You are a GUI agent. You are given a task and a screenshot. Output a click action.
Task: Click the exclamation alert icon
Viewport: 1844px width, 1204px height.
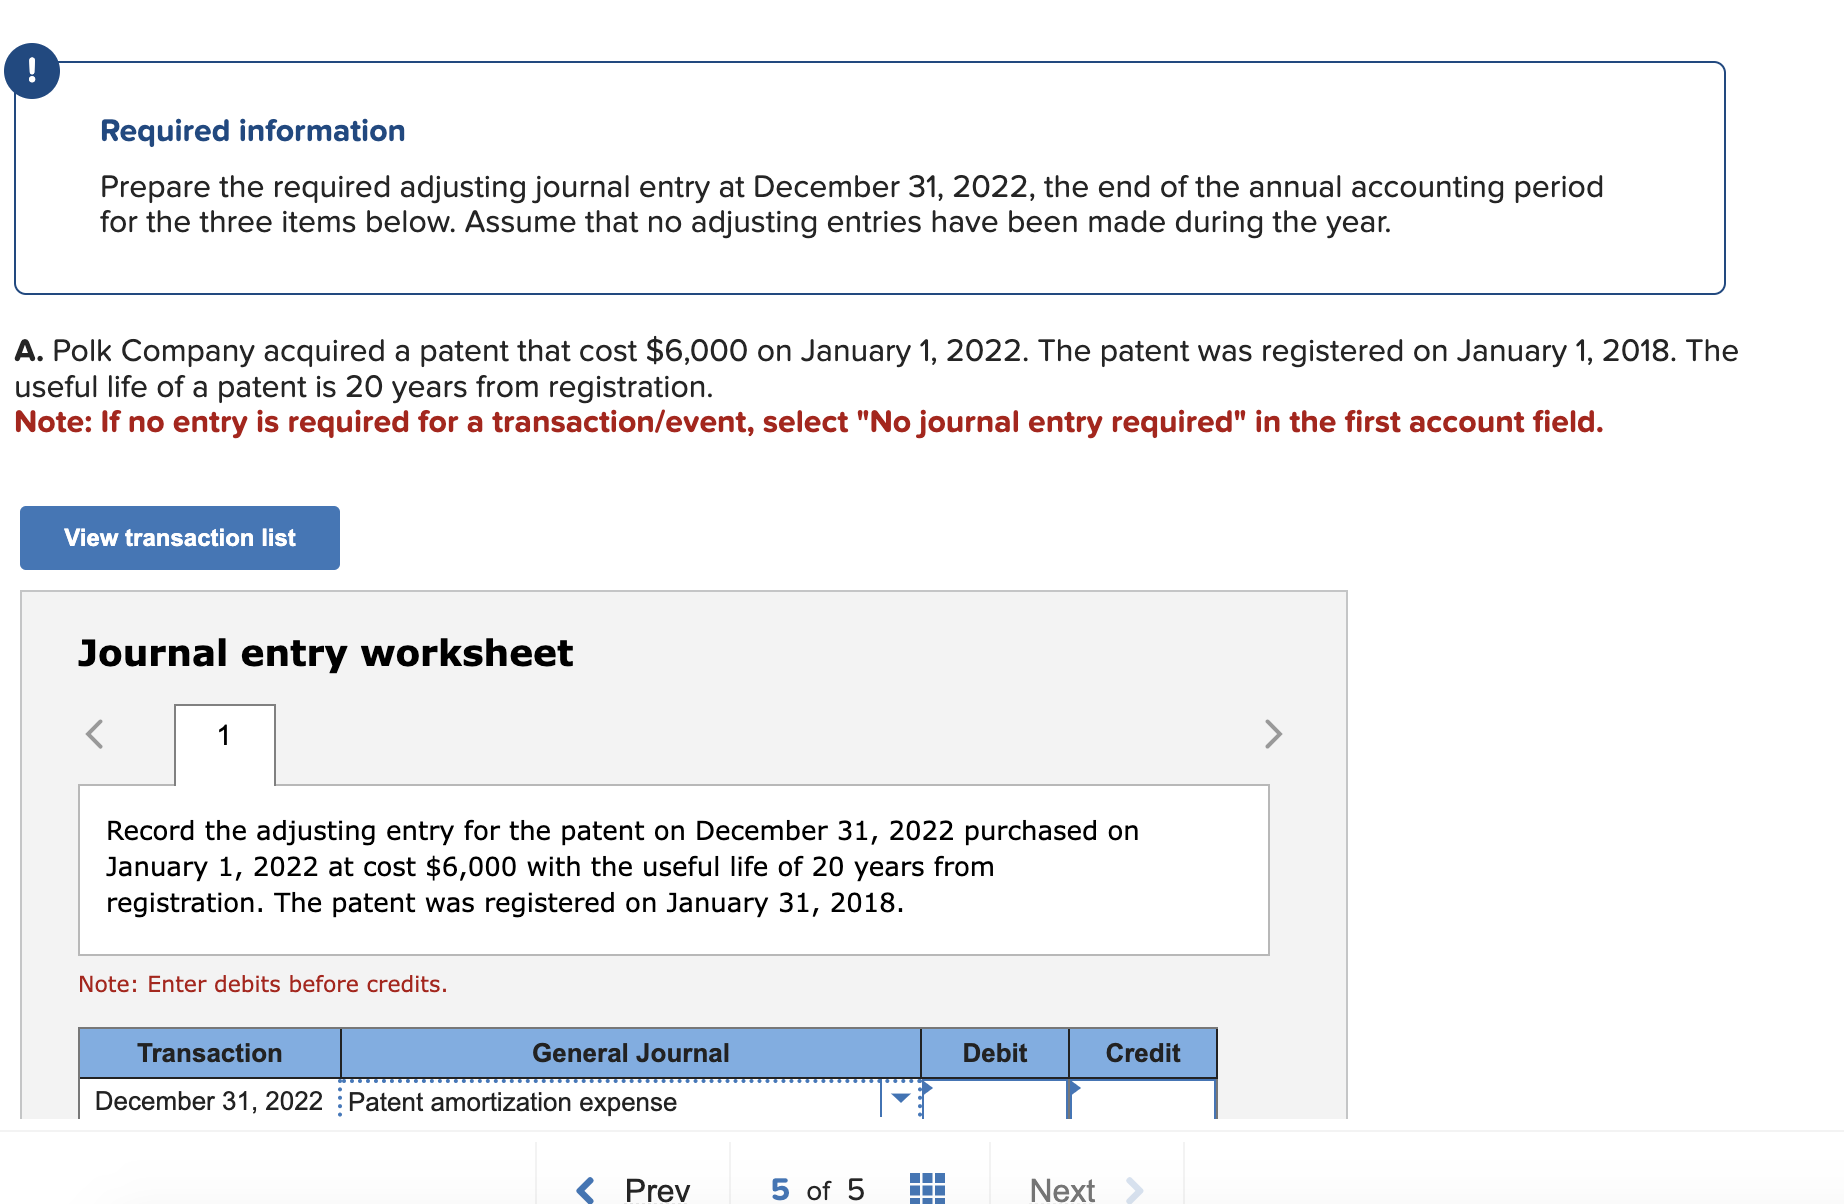(x=31, y=71)
